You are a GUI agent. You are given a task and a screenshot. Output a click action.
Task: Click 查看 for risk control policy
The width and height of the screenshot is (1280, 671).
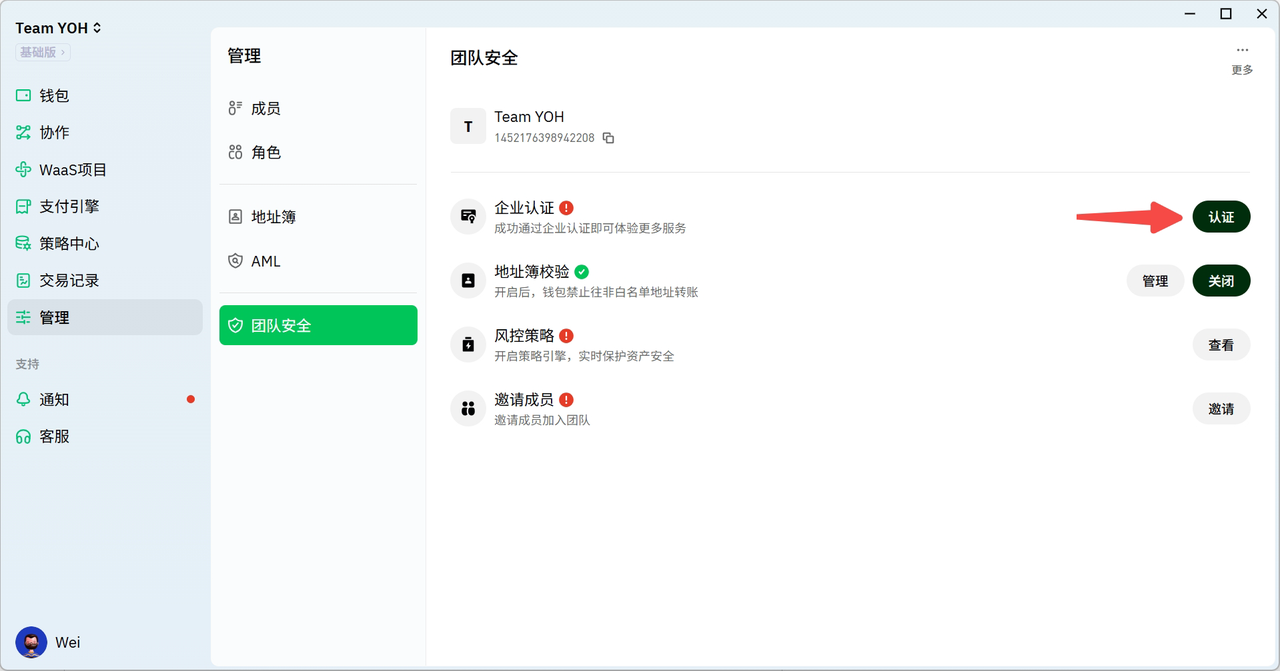click(x=1221, y=345)
